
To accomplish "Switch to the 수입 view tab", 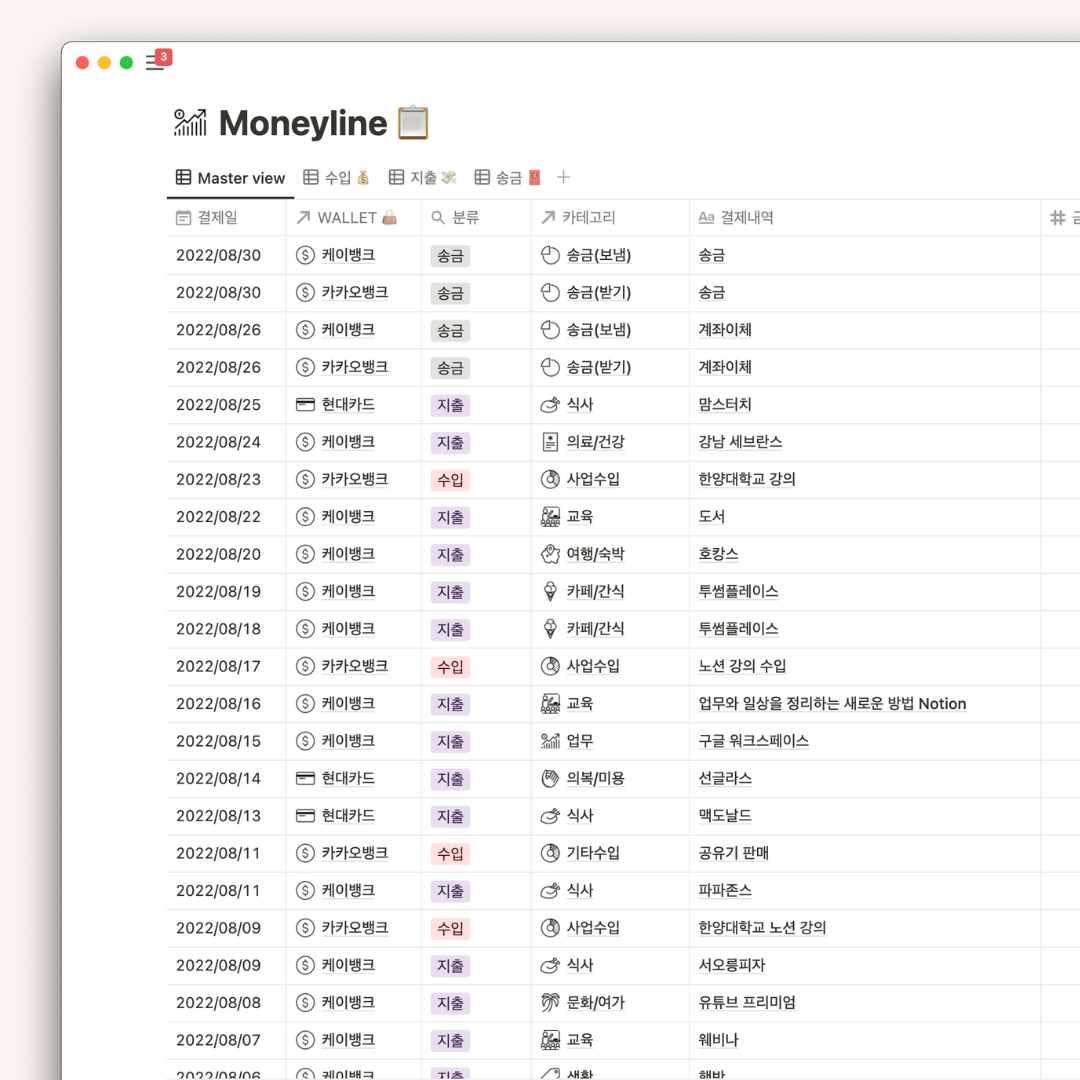I will coord(337,178).
